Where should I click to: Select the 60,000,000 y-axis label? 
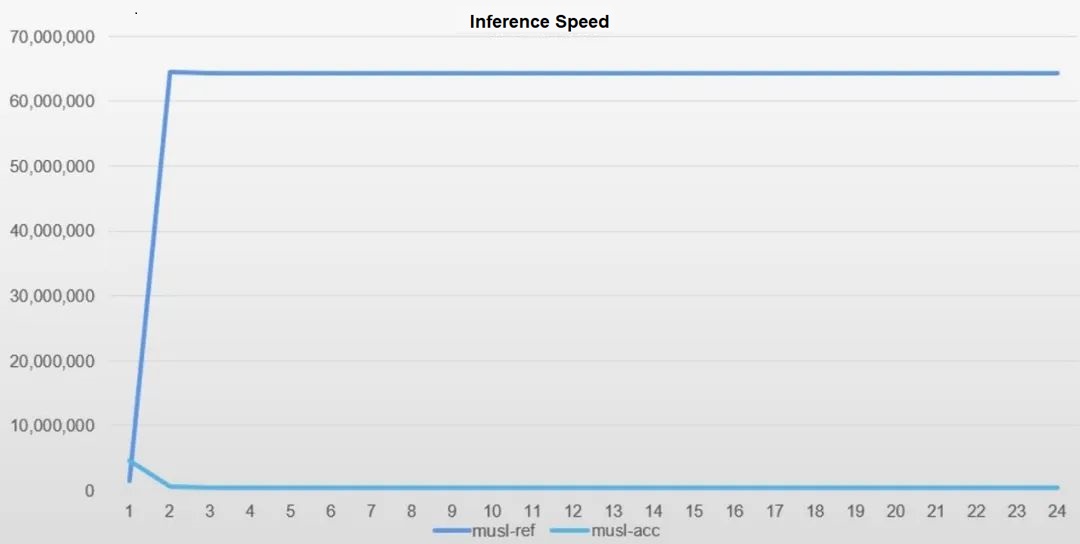coord(52,101)
